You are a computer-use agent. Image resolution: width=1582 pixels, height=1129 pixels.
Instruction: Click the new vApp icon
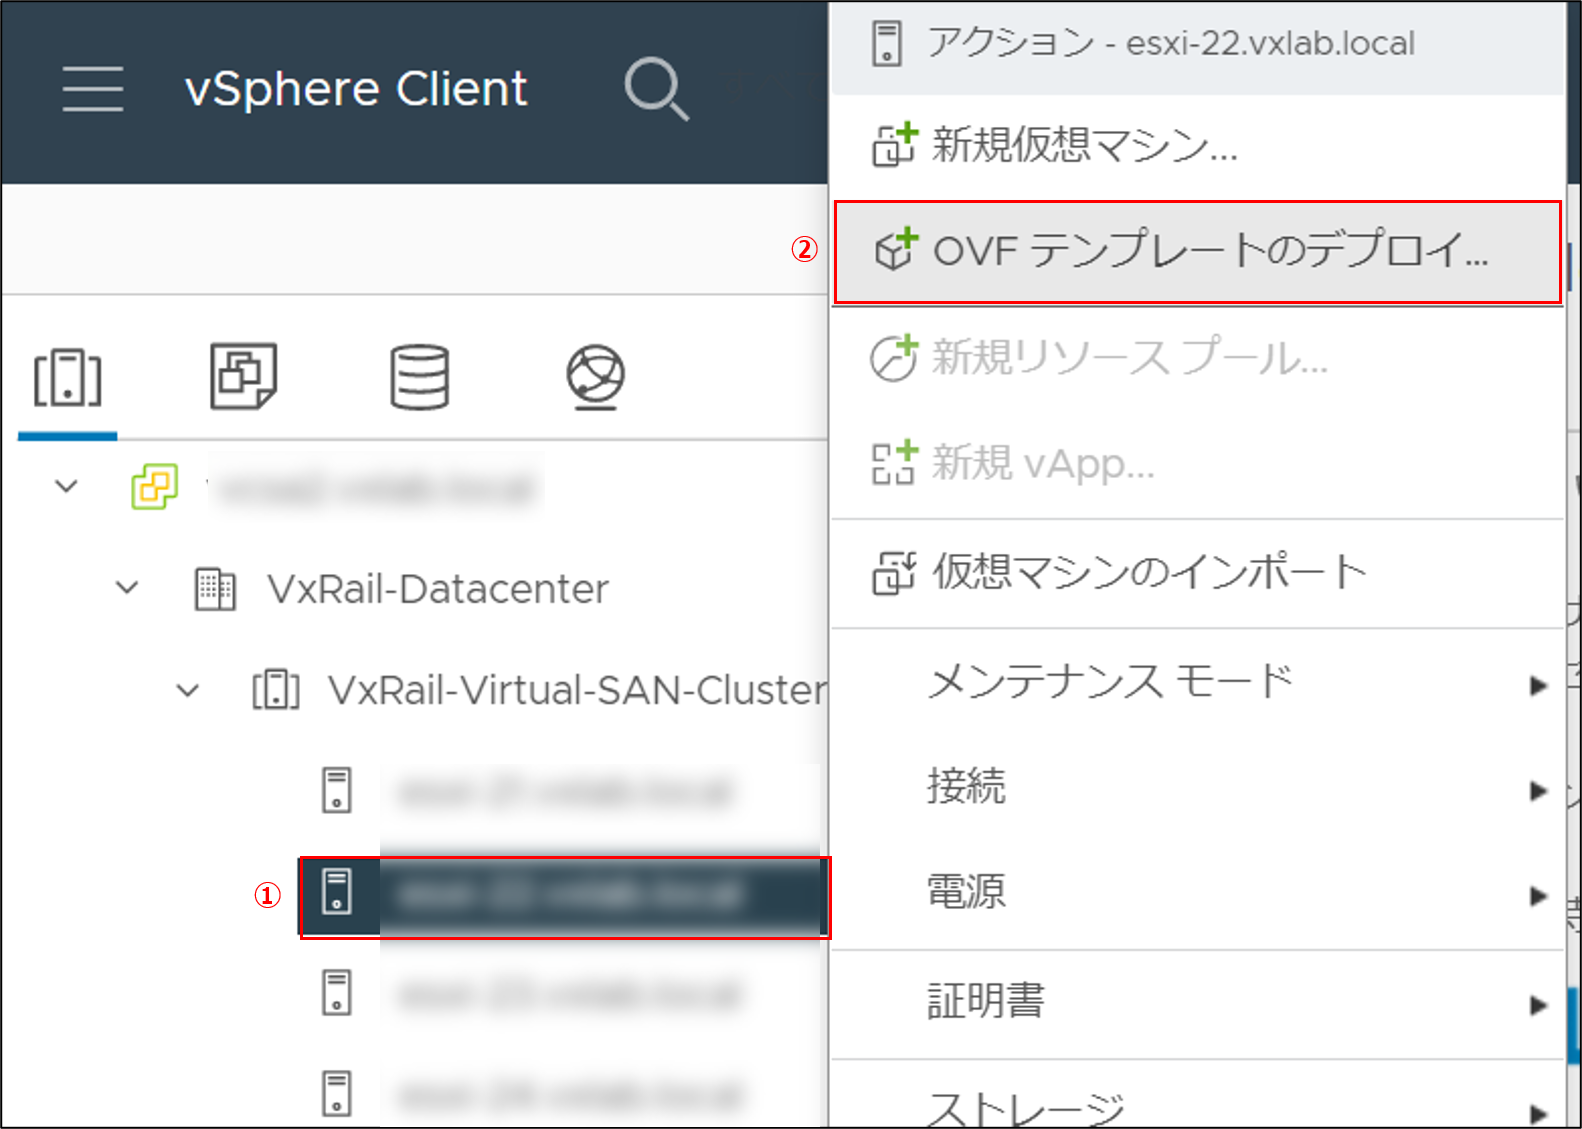click(x=894, y=462)
